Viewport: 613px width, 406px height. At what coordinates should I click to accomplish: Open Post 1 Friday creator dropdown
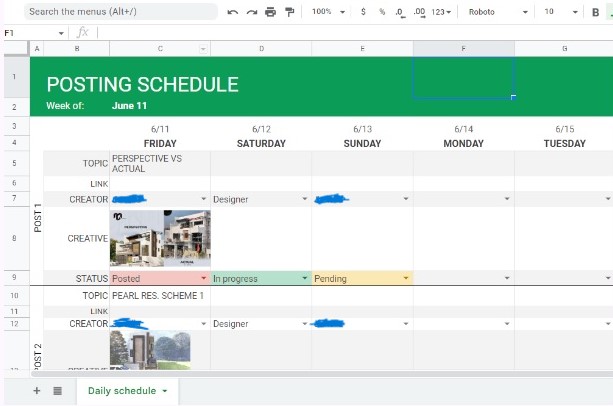tap(203, 199)
